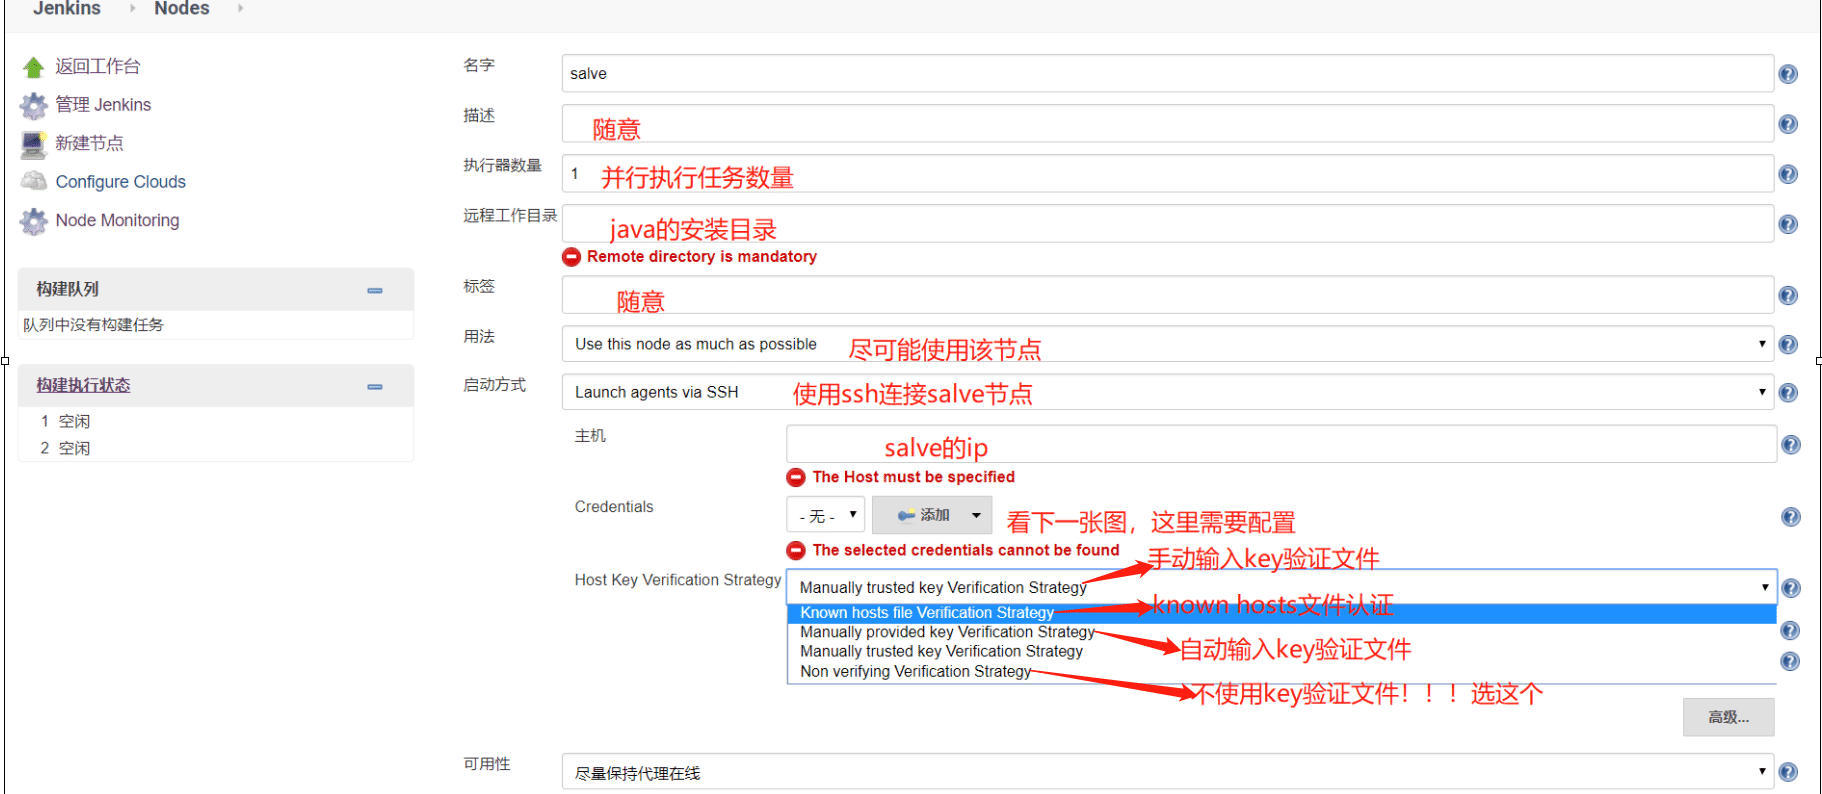The width and height of the screenshot is (1822, 794).
Task: Click the 描述 input field
Action: pos(1167,123)
